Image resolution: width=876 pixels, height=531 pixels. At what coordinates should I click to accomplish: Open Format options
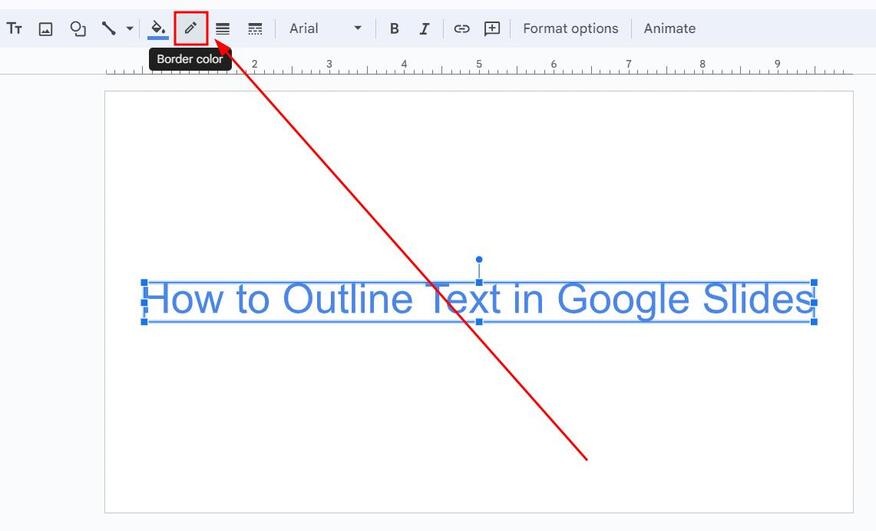[x=570, y=29]
